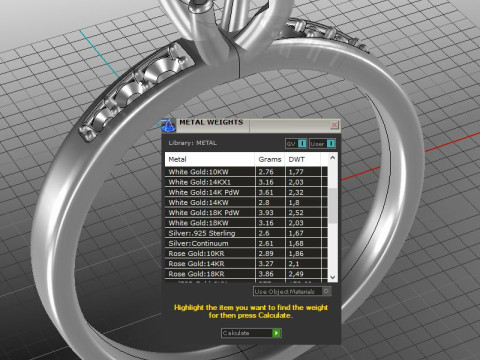
Task: Select the White Gold:18K PdW row
Action: click(246, 213)
